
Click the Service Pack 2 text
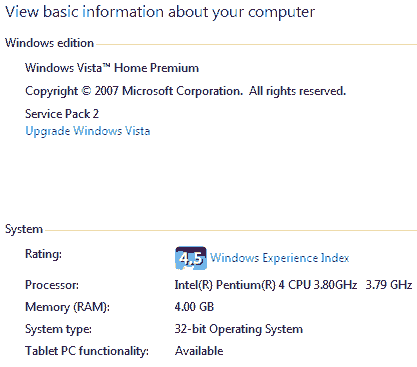pos(62,114)
